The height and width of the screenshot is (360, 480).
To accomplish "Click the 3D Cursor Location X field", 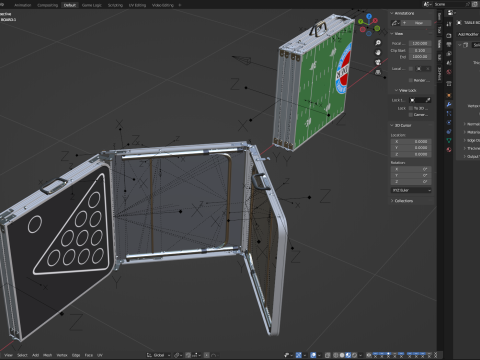I will [x=411, y=141].
